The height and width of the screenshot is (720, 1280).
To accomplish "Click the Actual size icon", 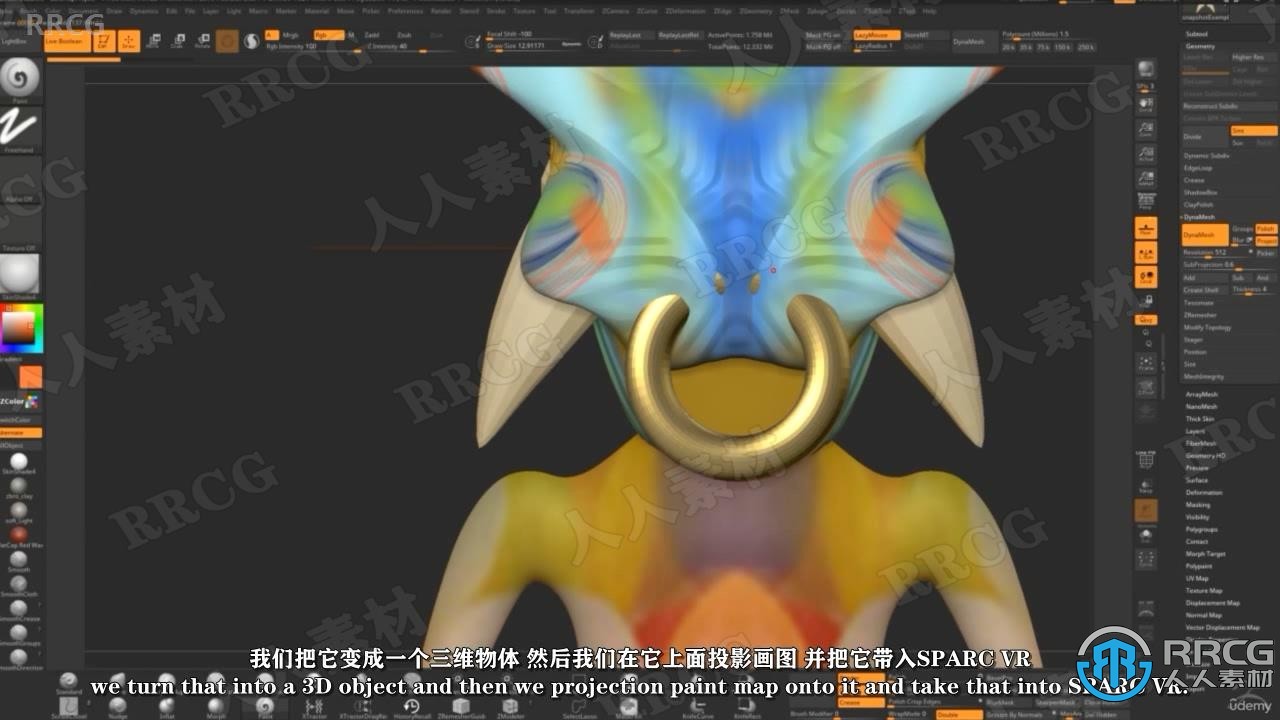I will 1146,155.
